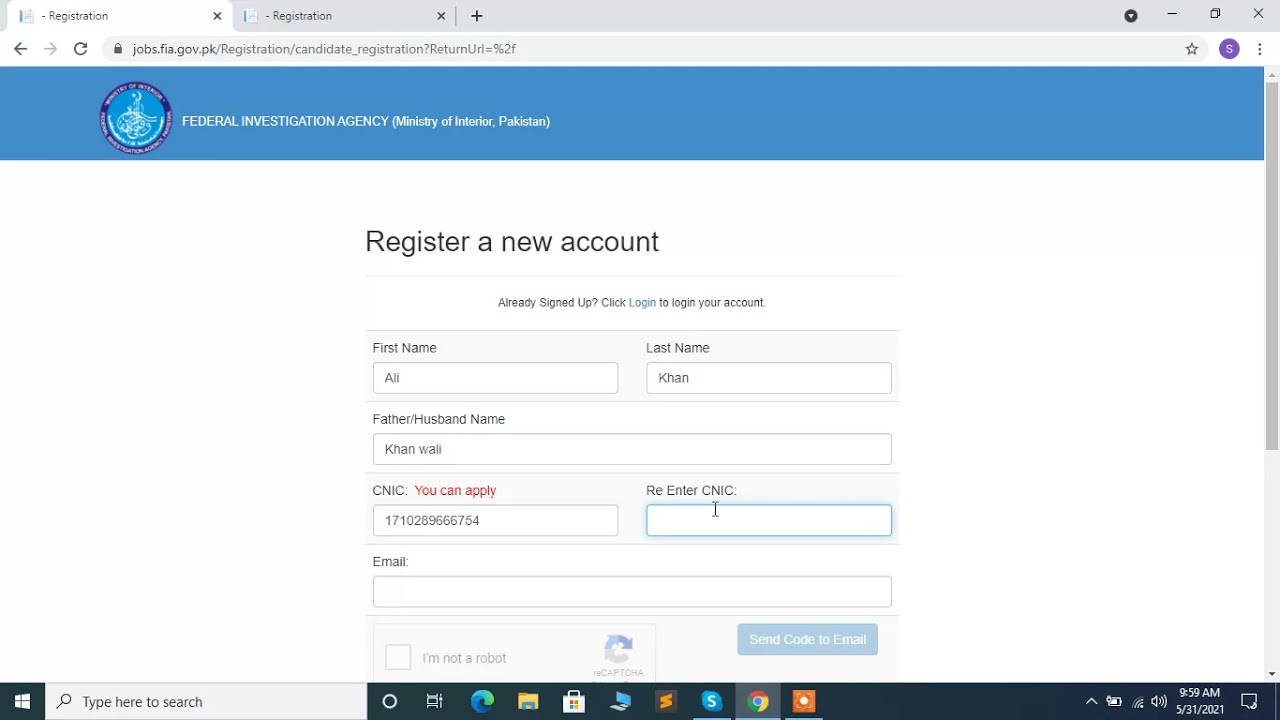Open the Chrome profile avatar
Viewport: 1280px width, 720px height.
click(1229, 49)
